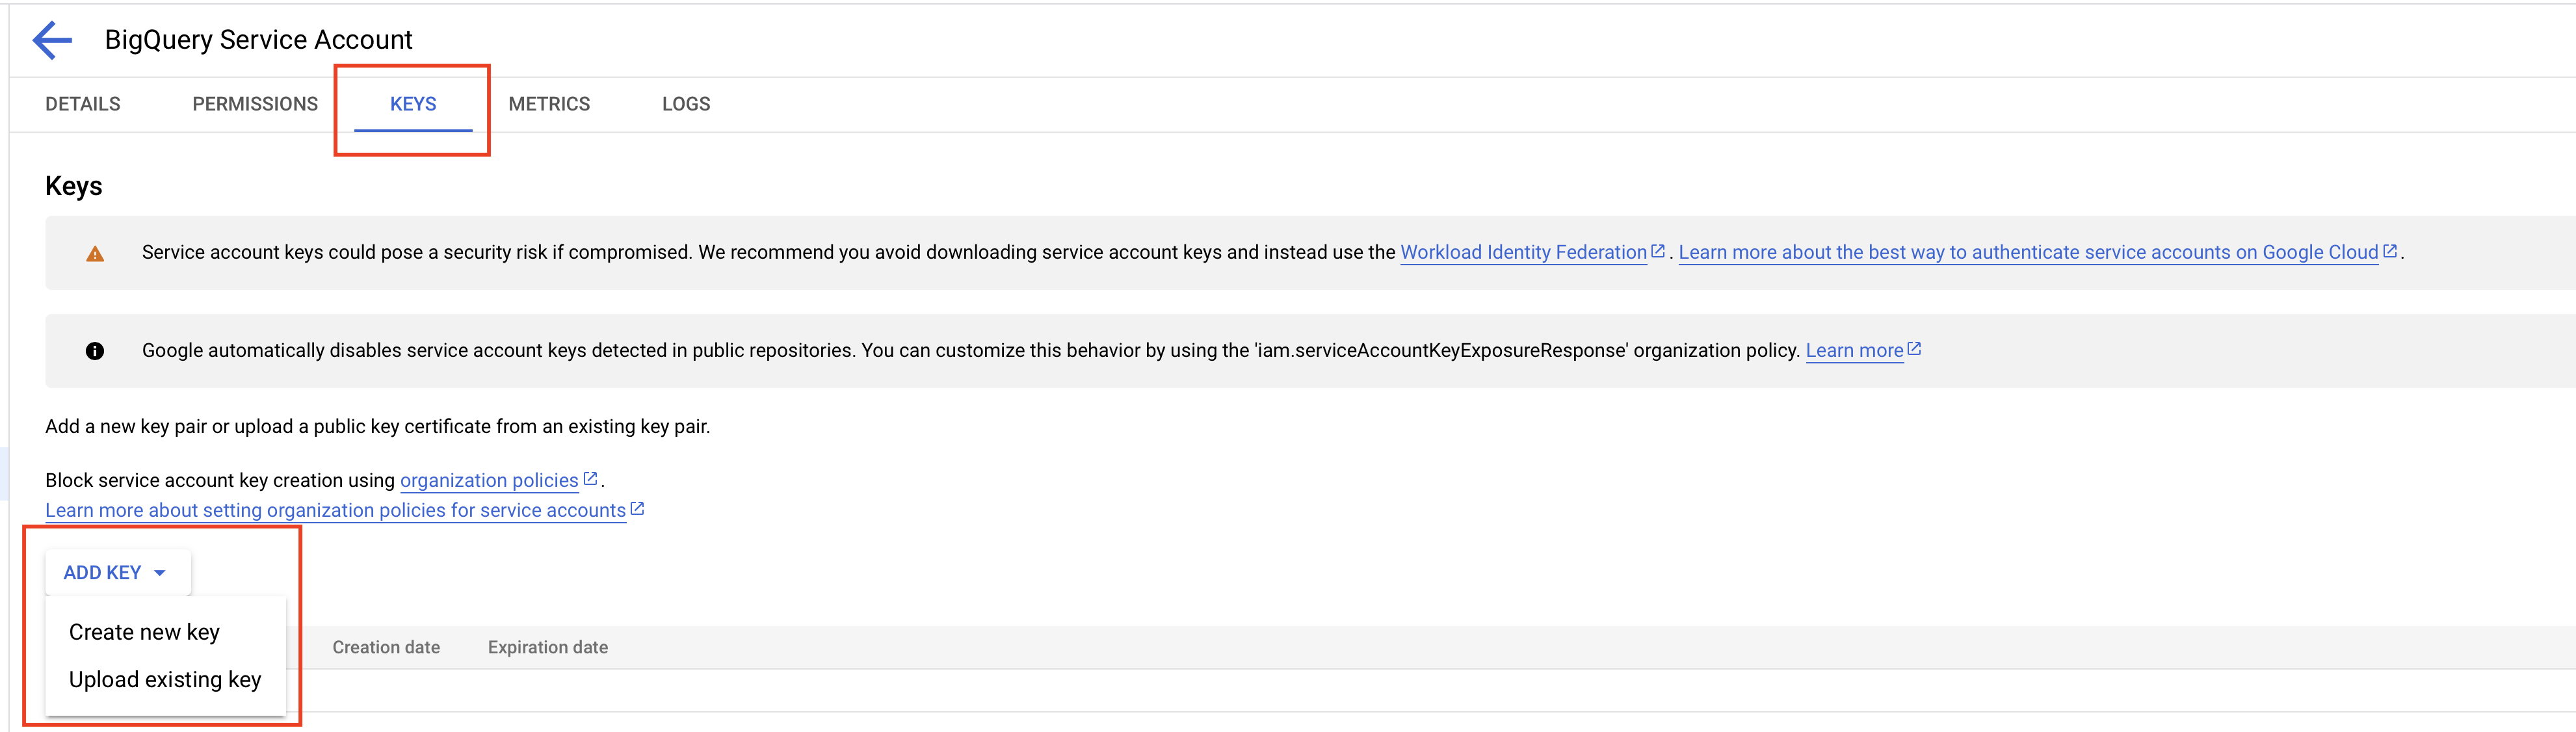Viewport: 2576px width, 732px height.
Task: Choose Upload existing key
Action: pos(165,680)
